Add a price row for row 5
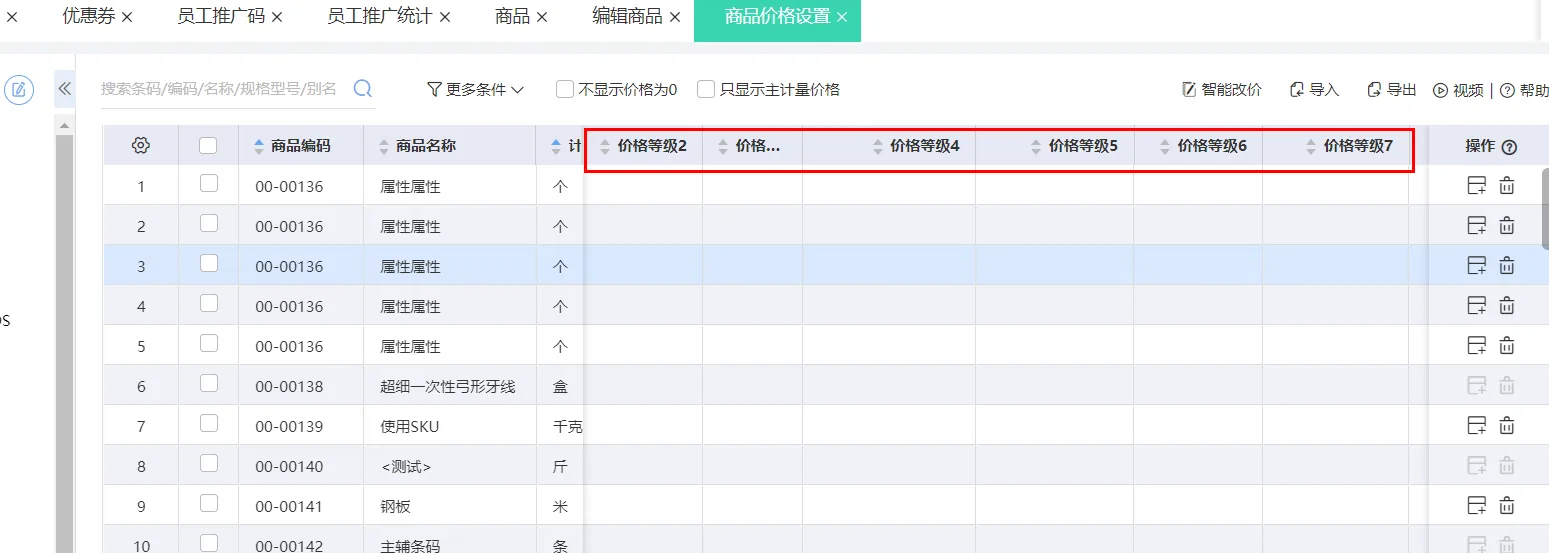 pyautogui.click(x=1476, y=345)
